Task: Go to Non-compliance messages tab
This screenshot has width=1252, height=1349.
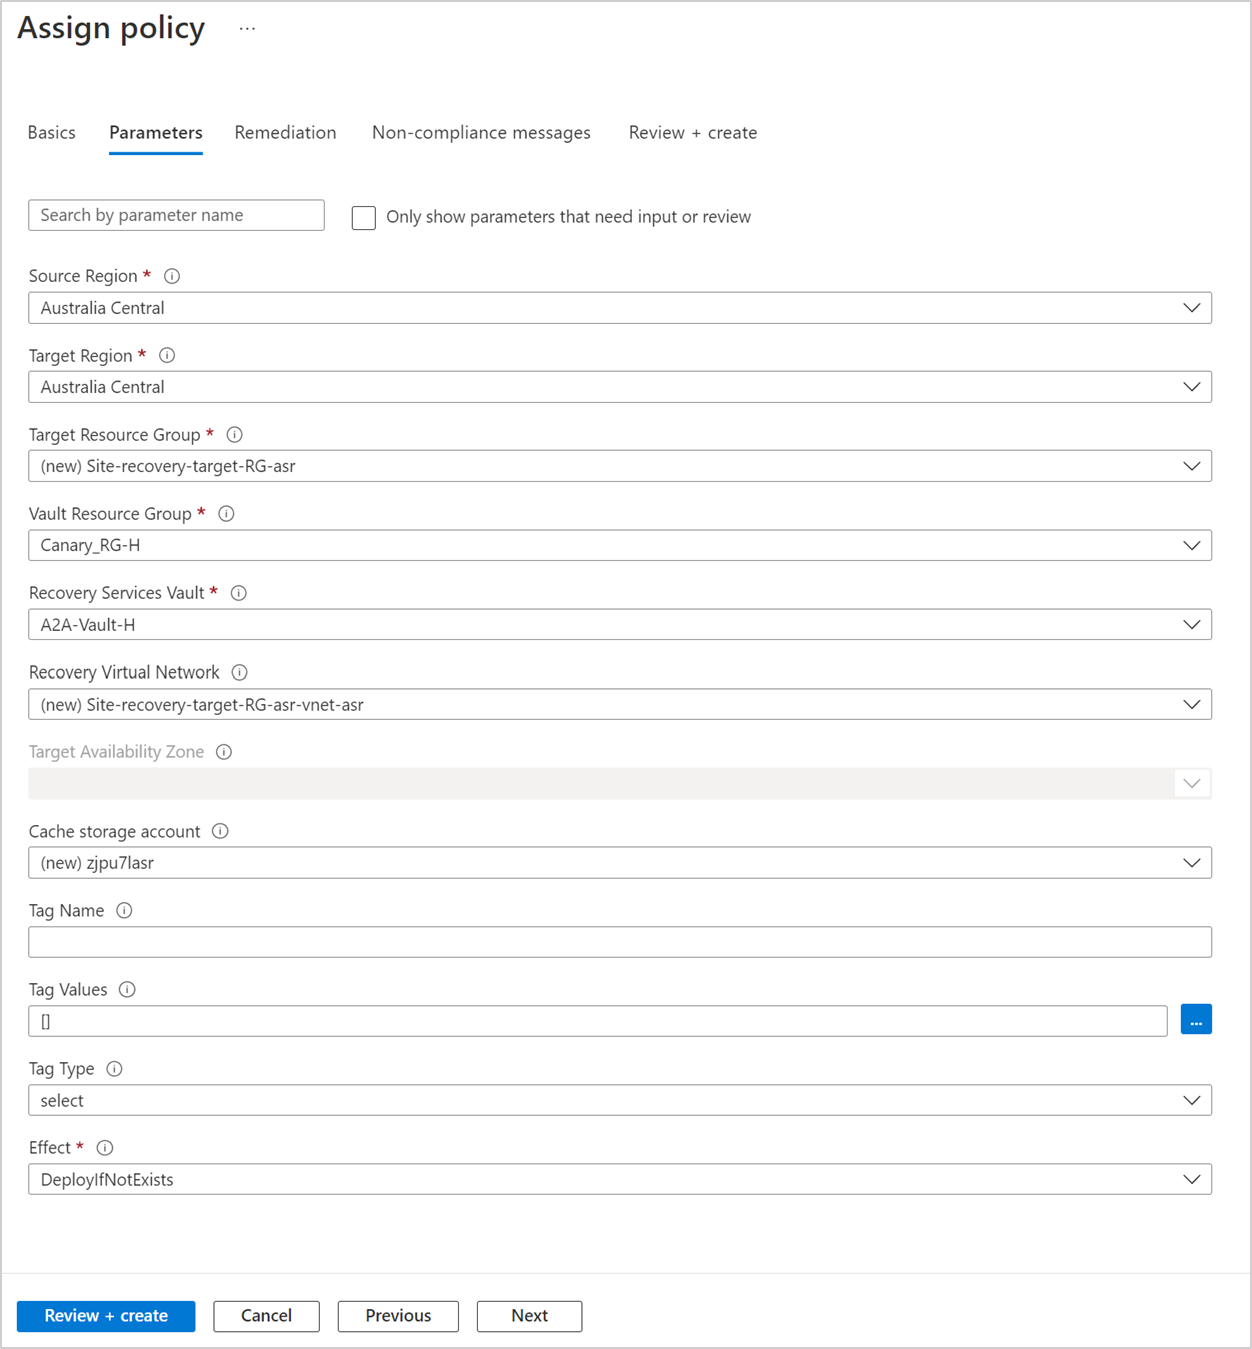Action: 481,133
